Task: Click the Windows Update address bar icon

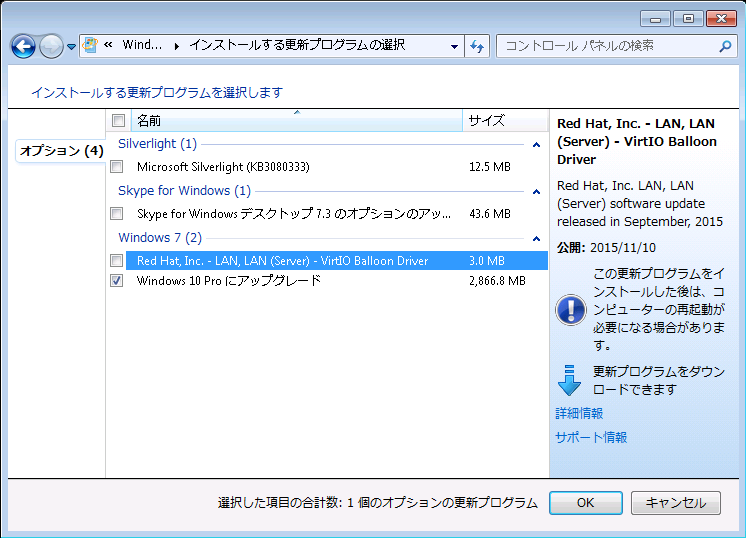Action: 89,45
